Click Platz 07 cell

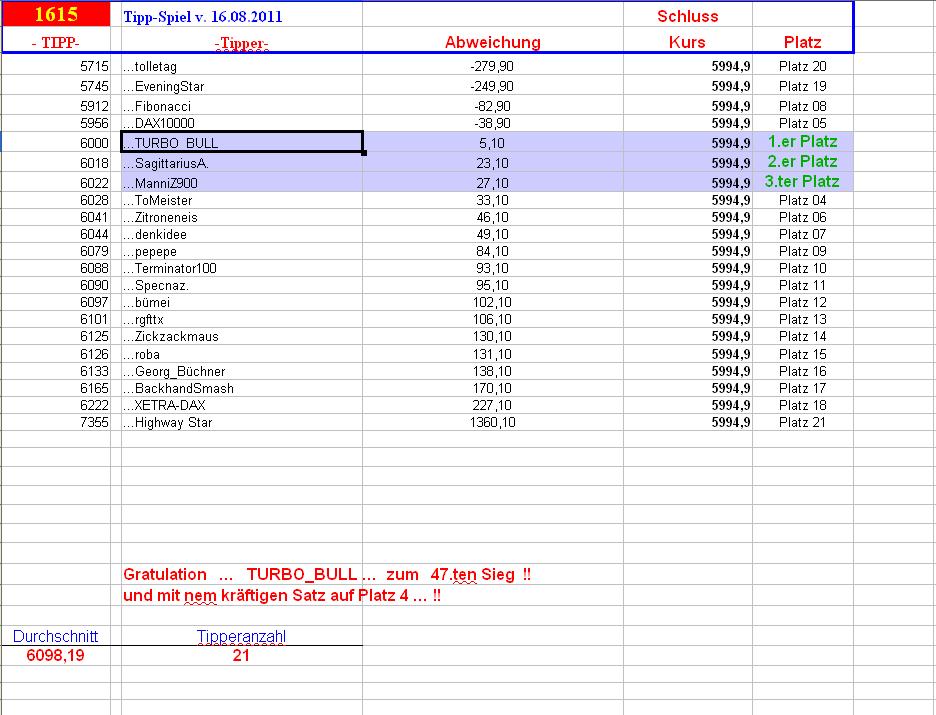tap(802, 235)
